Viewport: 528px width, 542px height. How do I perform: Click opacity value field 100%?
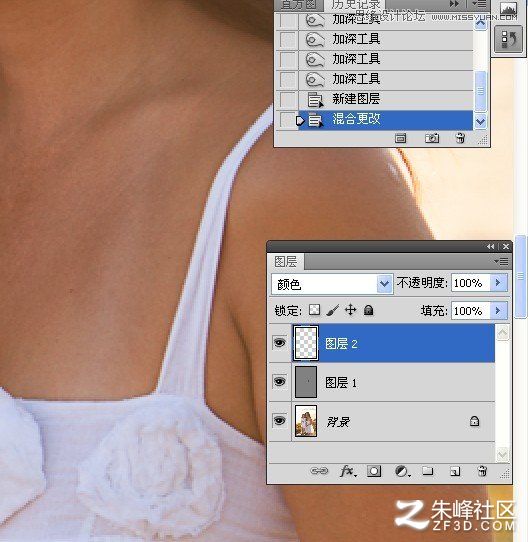pyautogui.click(x=471, y=283)
